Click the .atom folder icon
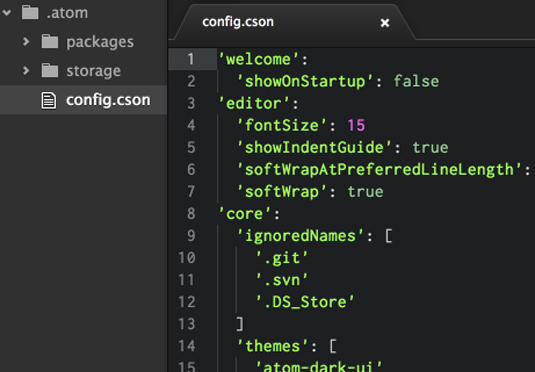This screenshot has height=372, width=535. pos(30,13)
